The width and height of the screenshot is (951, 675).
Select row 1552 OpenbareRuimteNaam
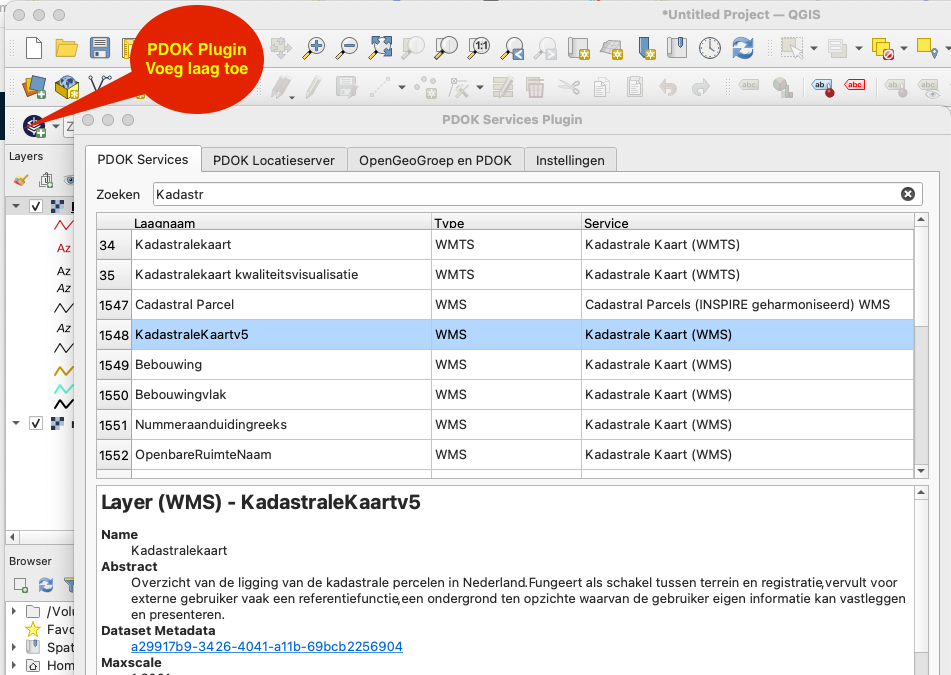point(505,455)
